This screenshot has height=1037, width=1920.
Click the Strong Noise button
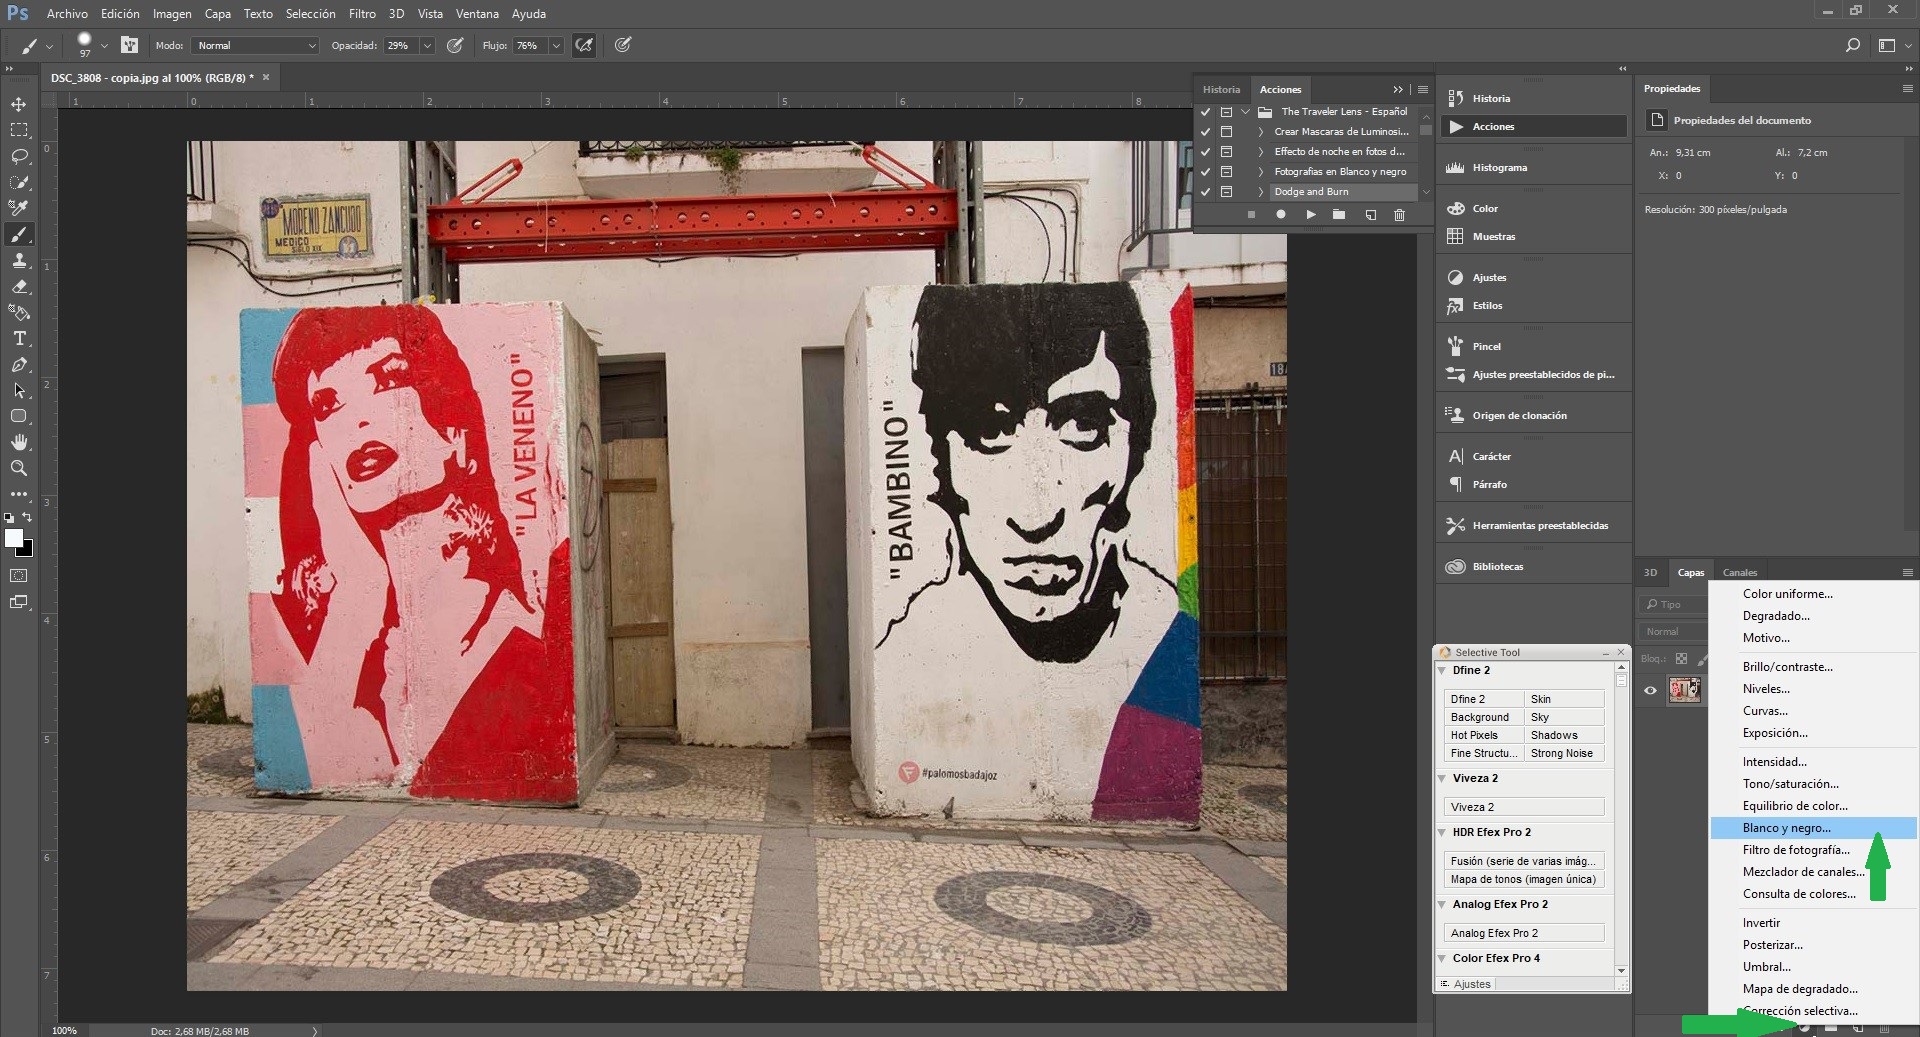1565,753
